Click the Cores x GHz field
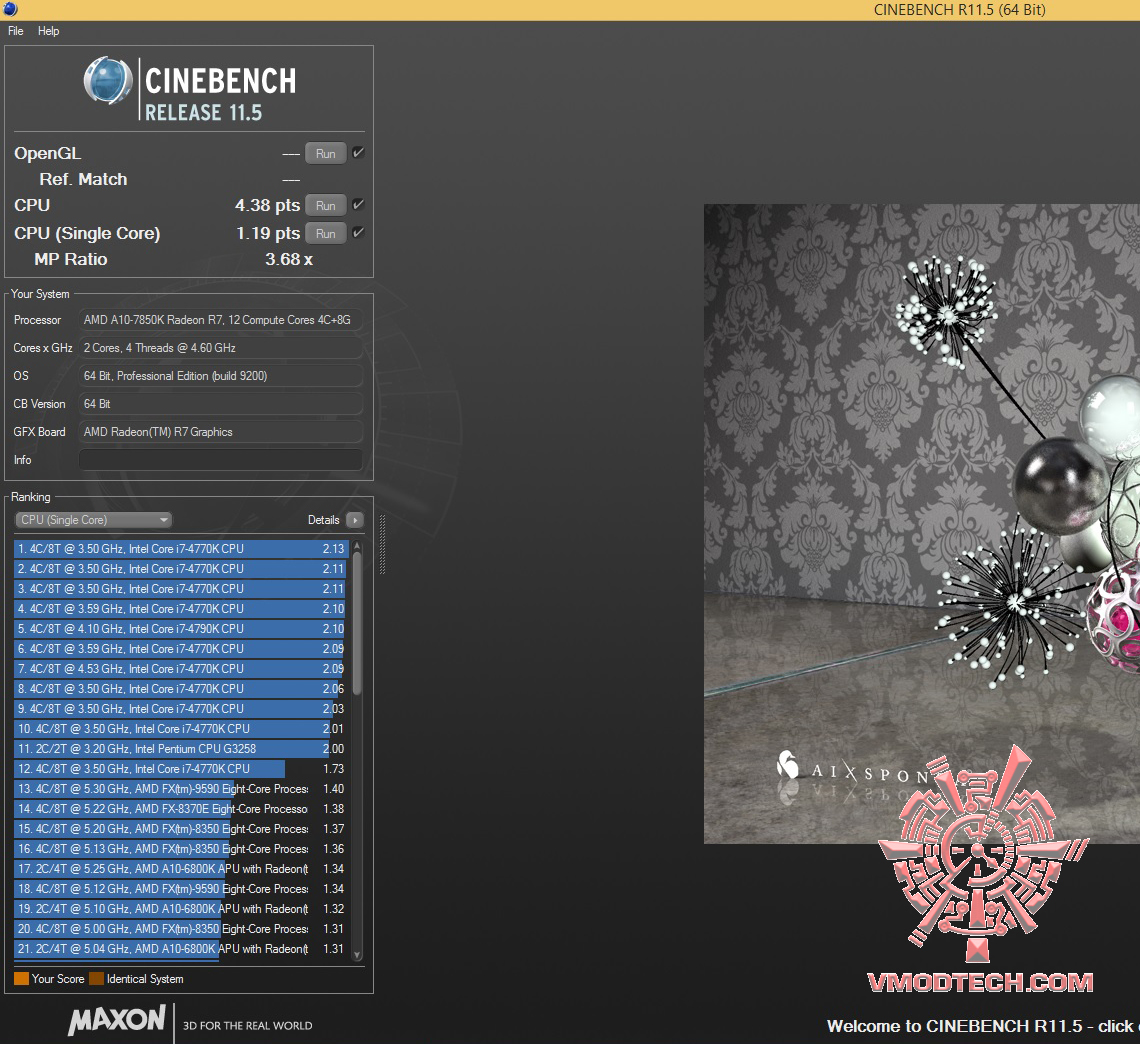The width and height of the screenshot is (1140, 1044). click(x=220, y=348)
